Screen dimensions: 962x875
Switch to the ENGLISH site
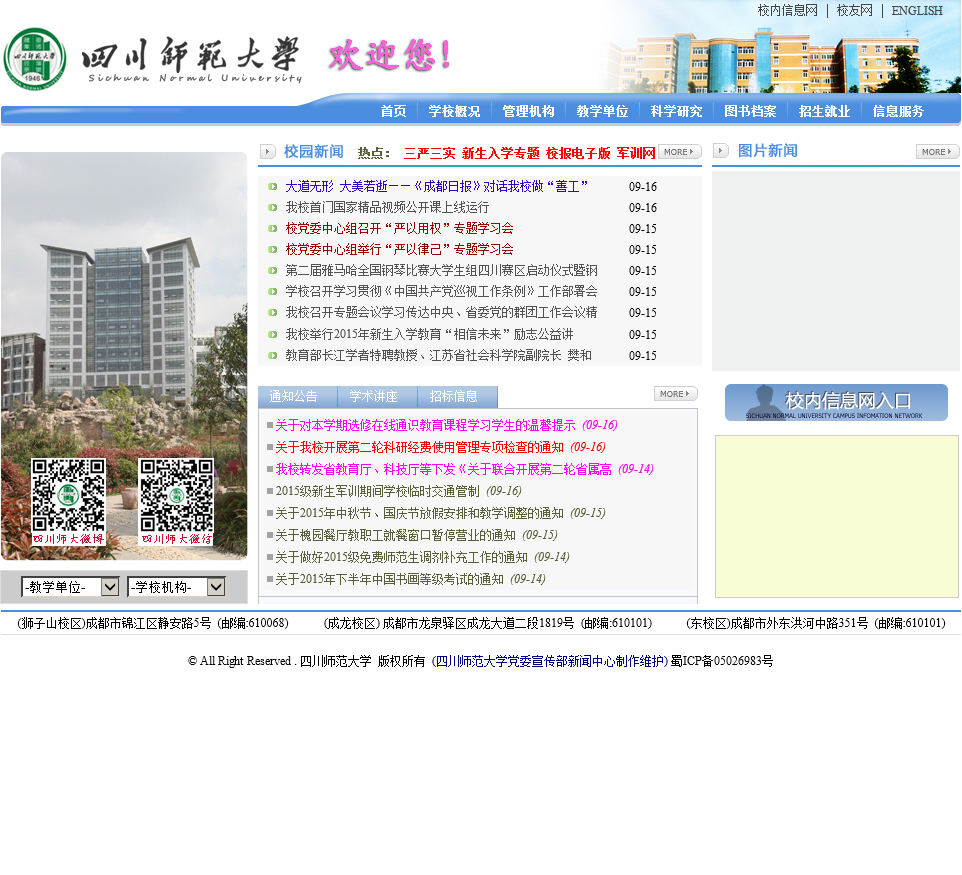point(917,10)
